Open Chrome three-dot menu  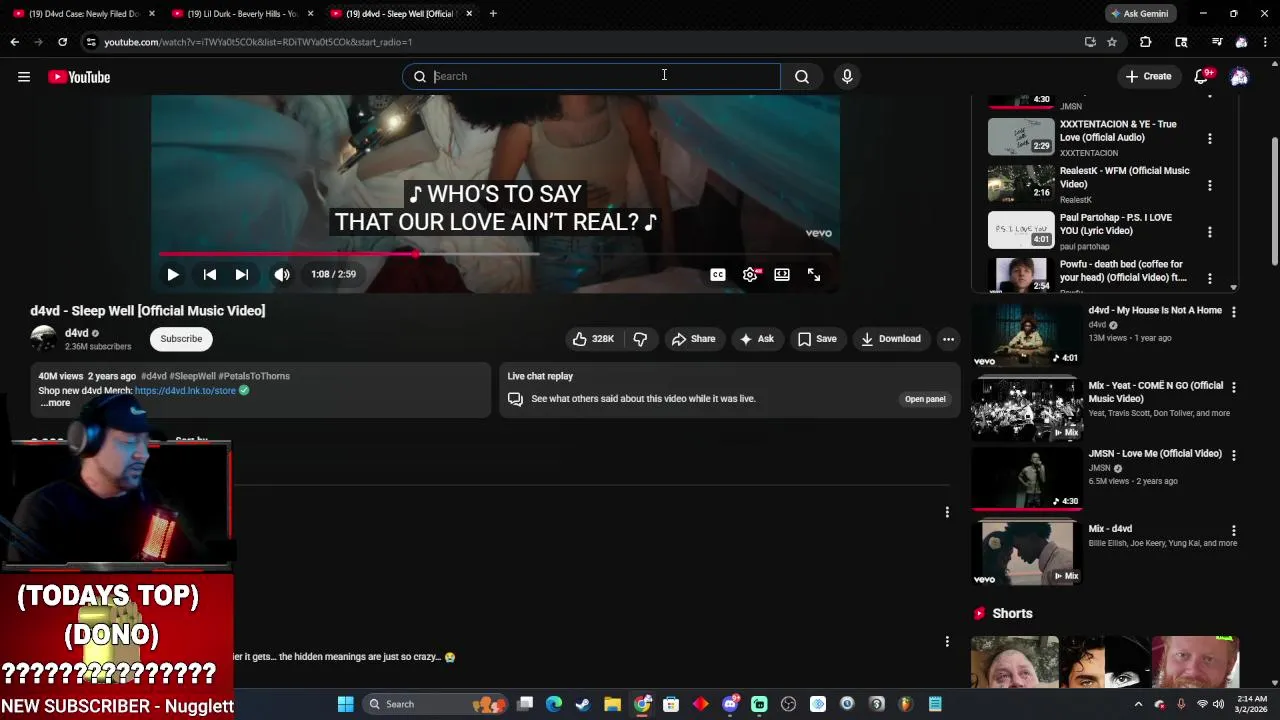tap(1266, 42)
